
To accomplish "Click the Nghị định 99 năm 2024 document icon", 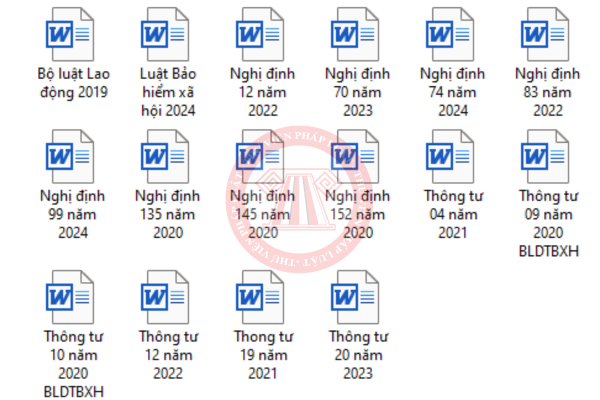I will 70,156.
